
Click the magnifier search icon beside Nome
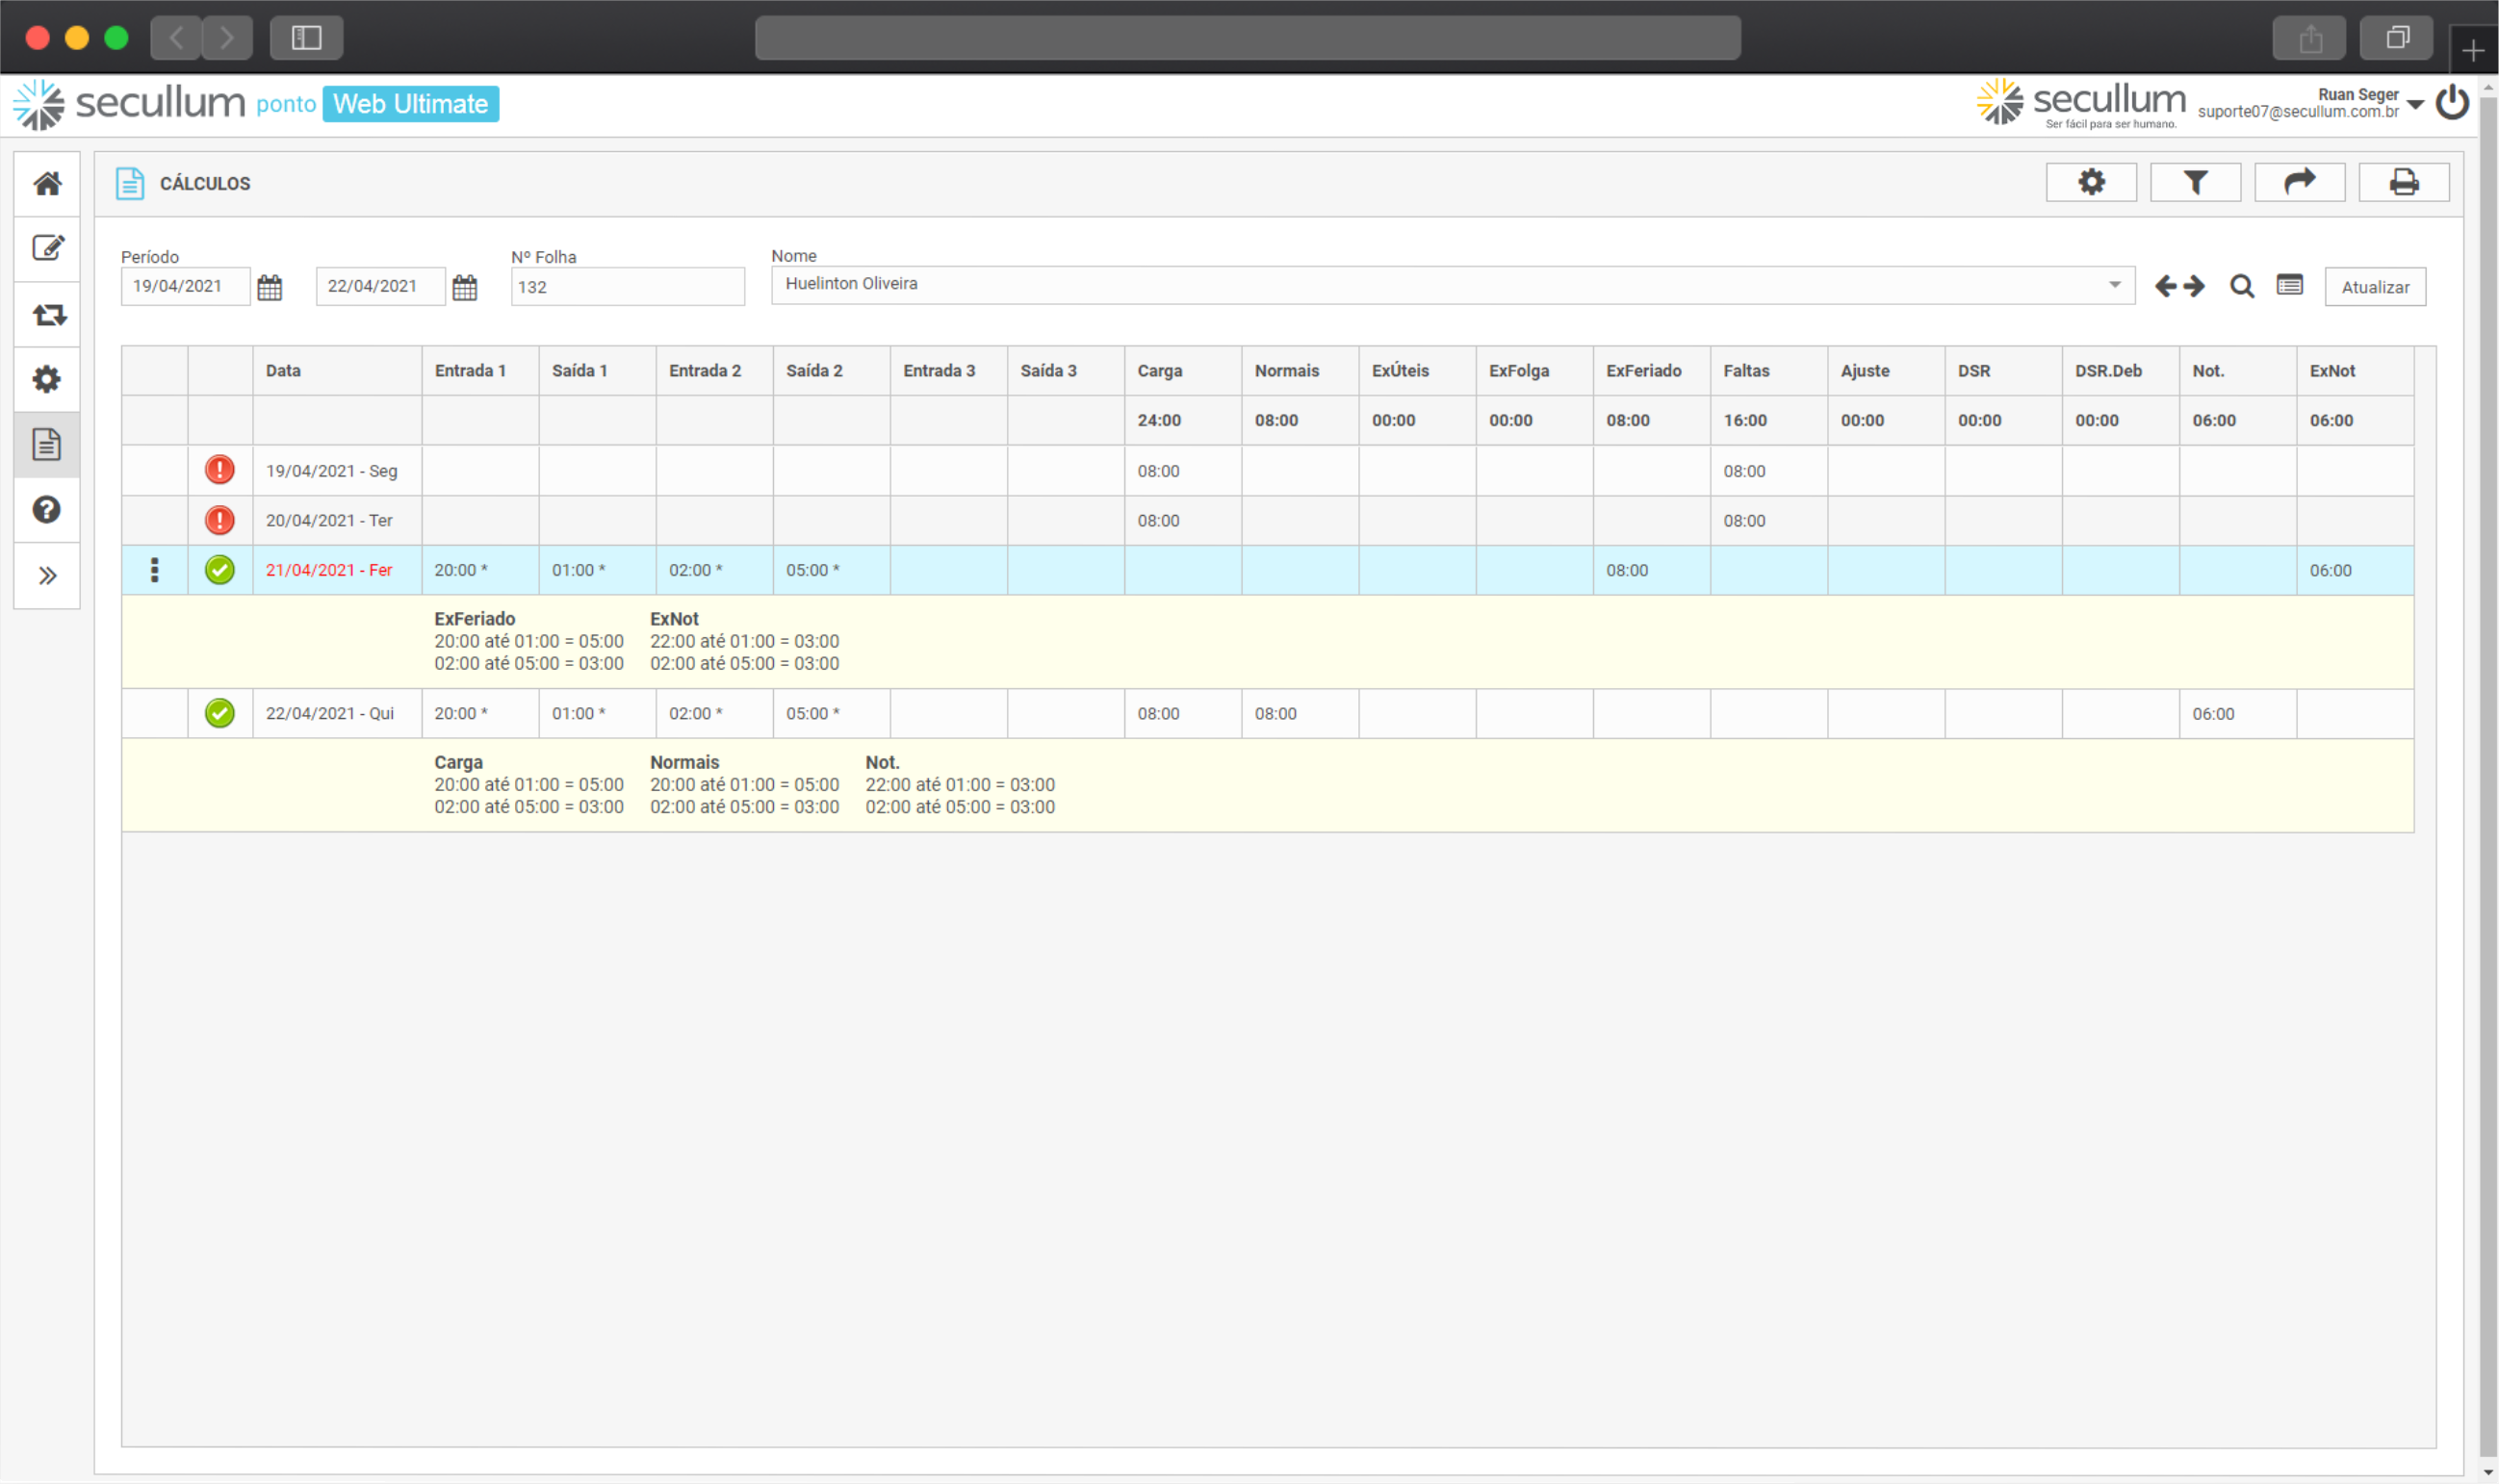[2241, 287]
